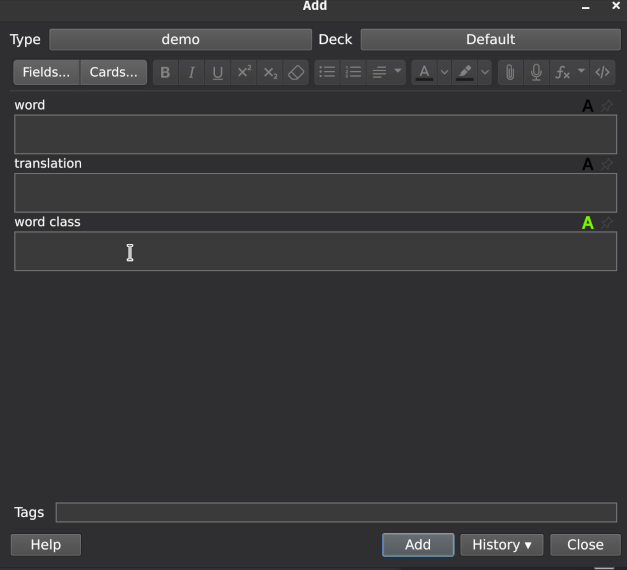This screenshot has width=627, height=570.
Task: Open the History menu
Action: tap(501, 545)
